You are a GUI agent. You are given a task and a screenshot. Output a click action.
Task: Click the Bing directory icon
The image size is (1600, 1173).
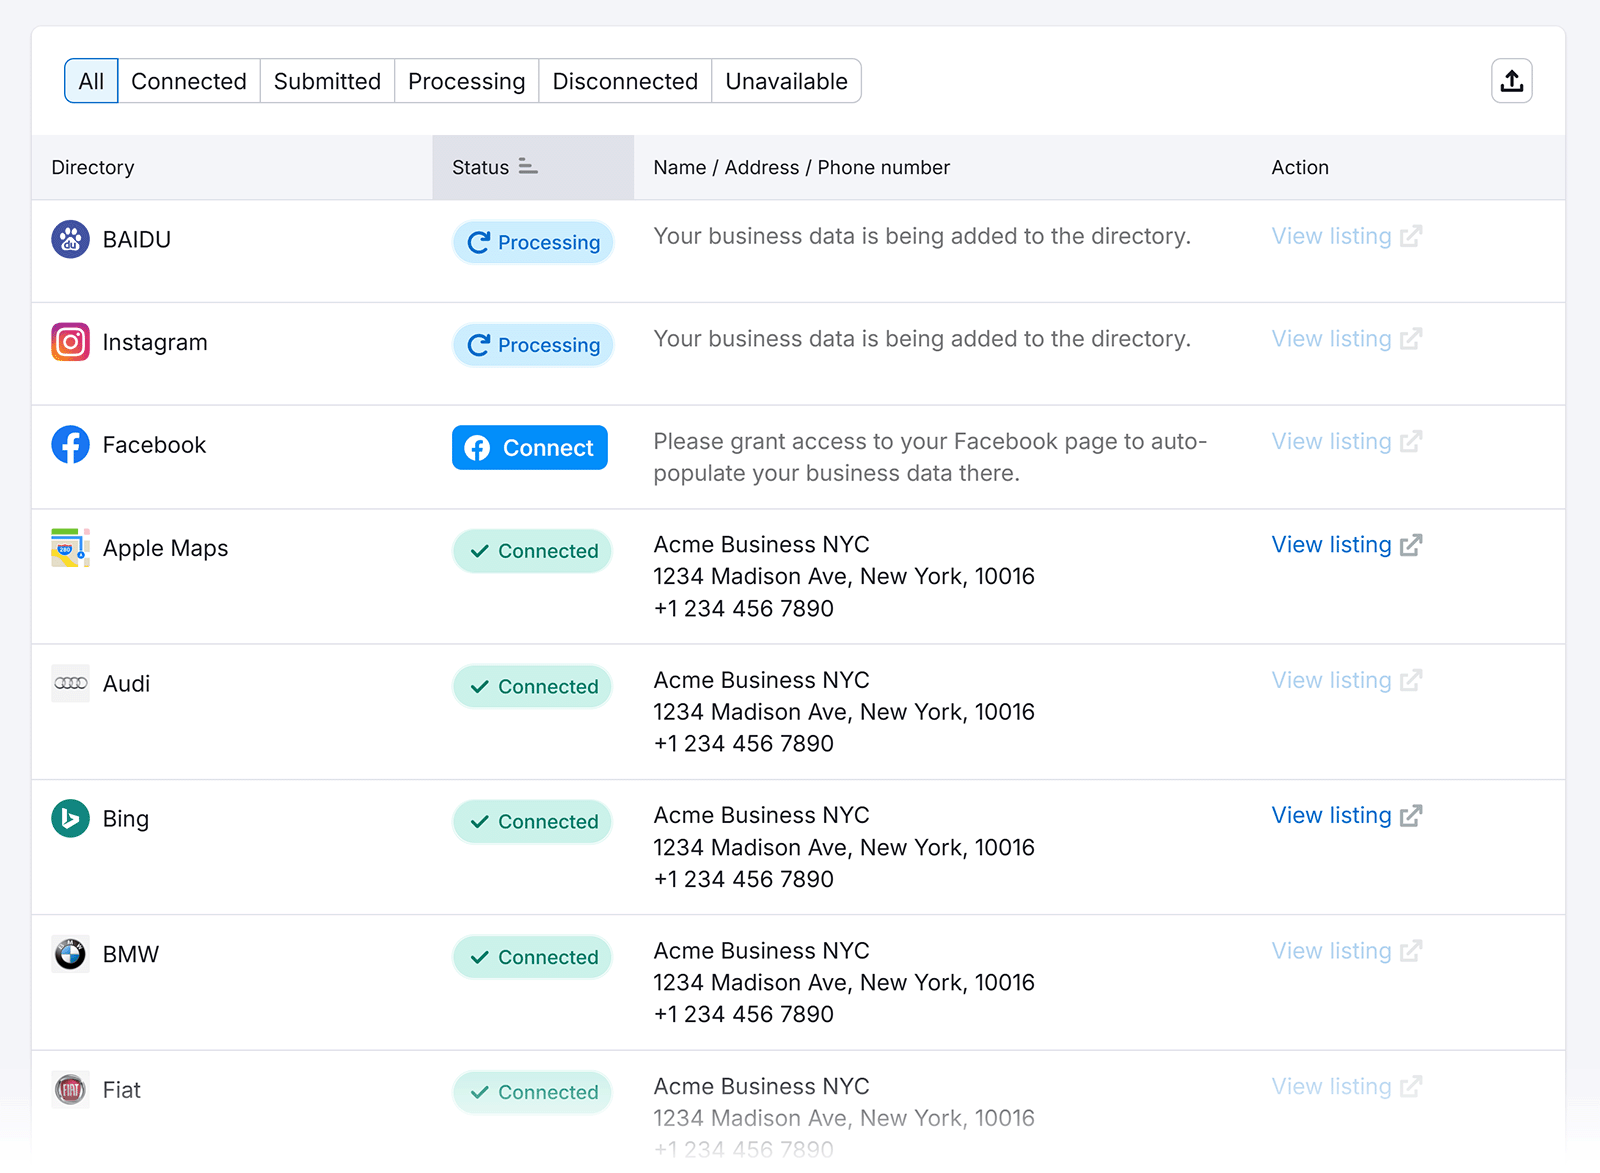click(x=70, y=819)
